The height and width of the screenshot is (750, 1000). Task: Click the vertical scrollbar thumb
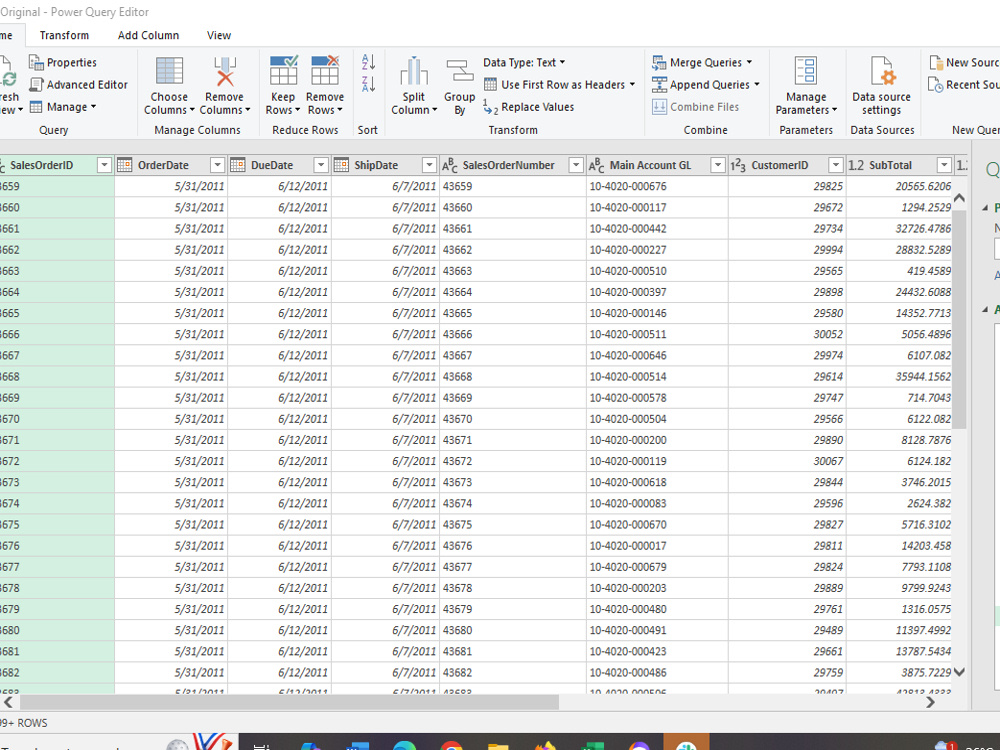[x=959, y=318]
